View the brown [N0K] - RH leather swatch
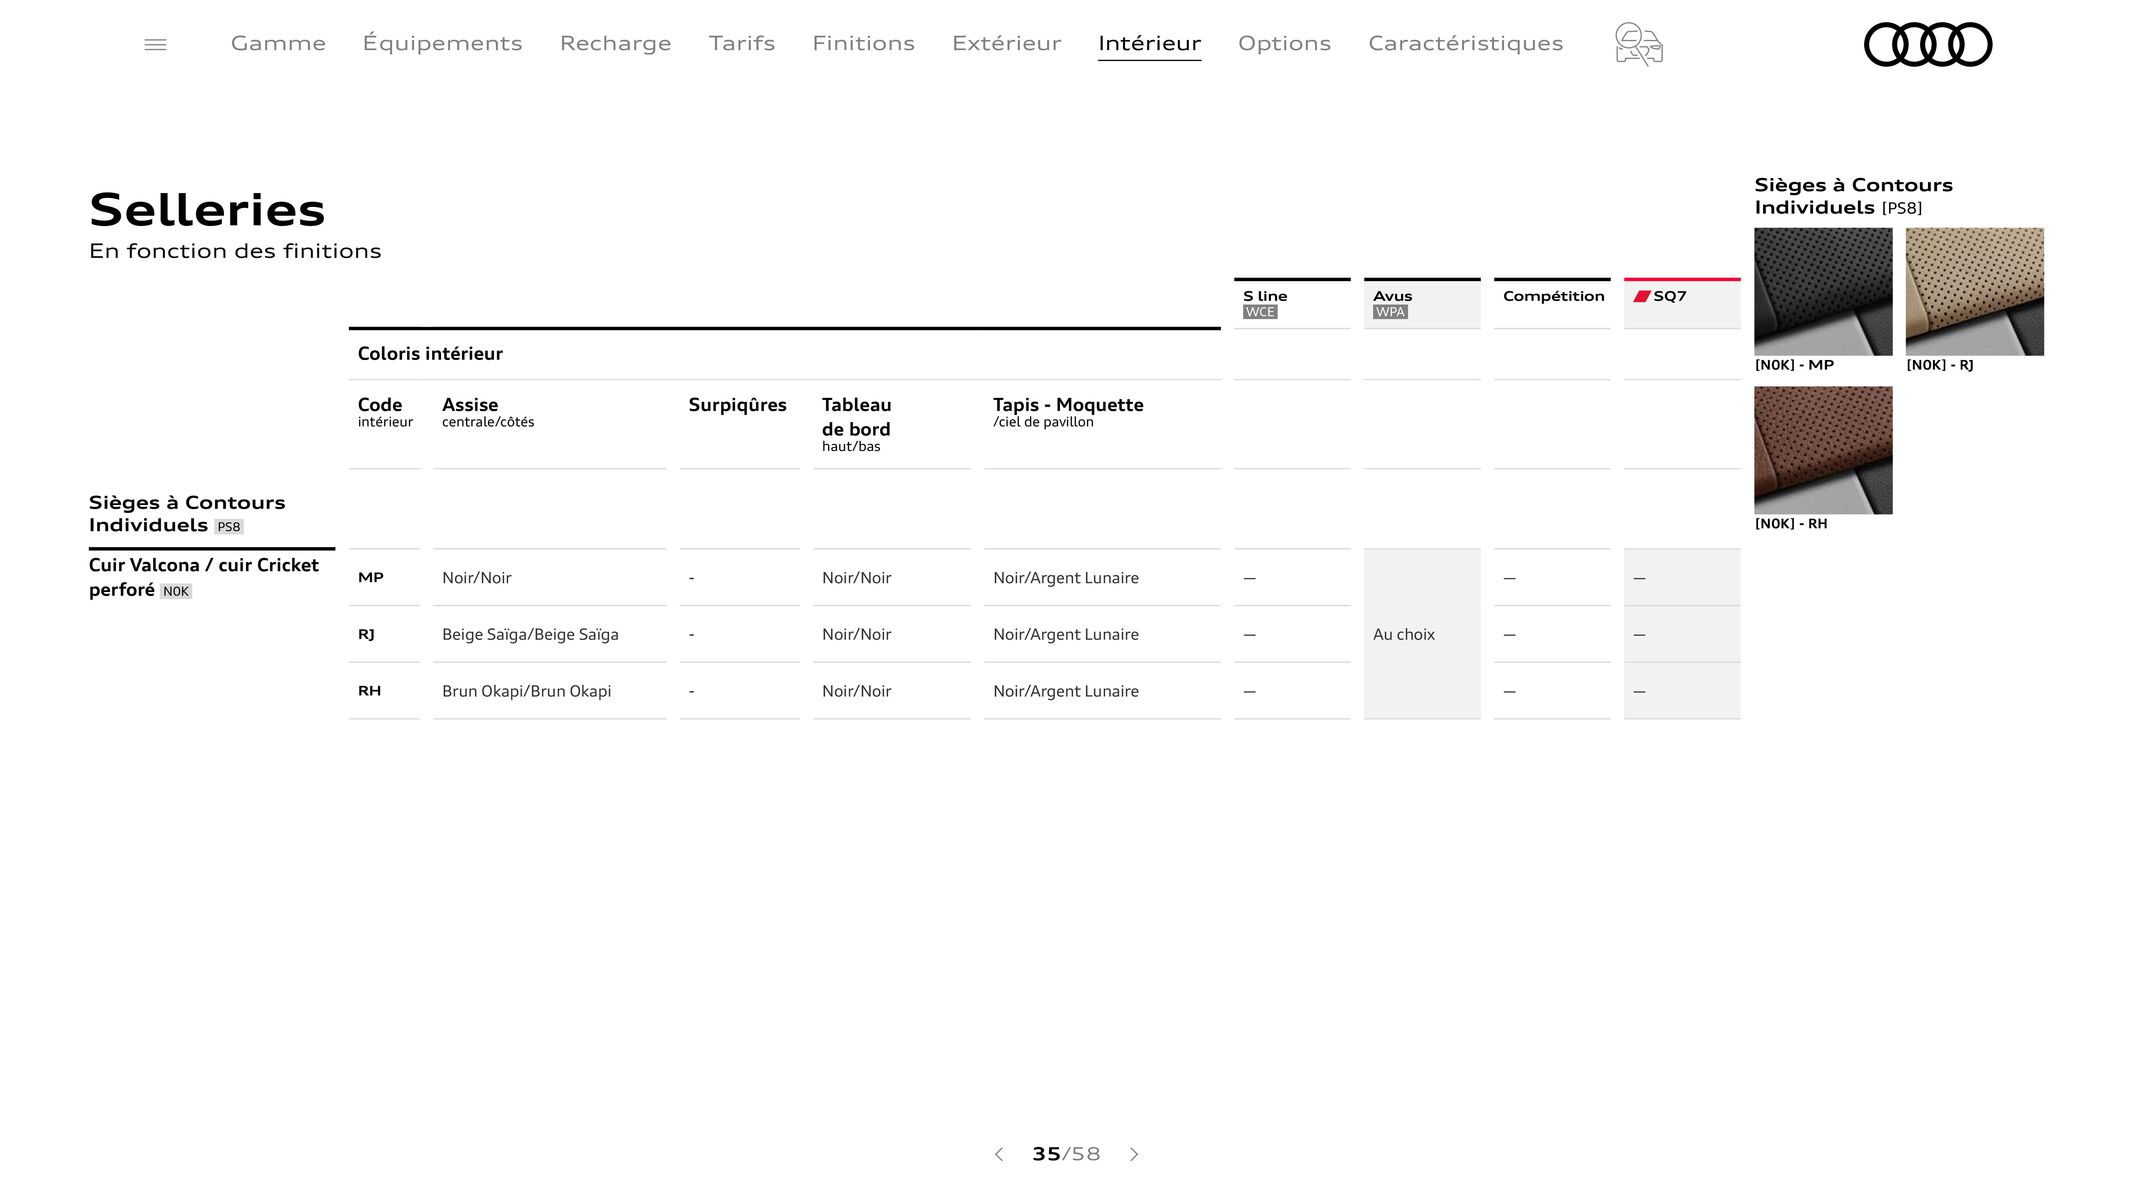 (x=1823, y=450)
